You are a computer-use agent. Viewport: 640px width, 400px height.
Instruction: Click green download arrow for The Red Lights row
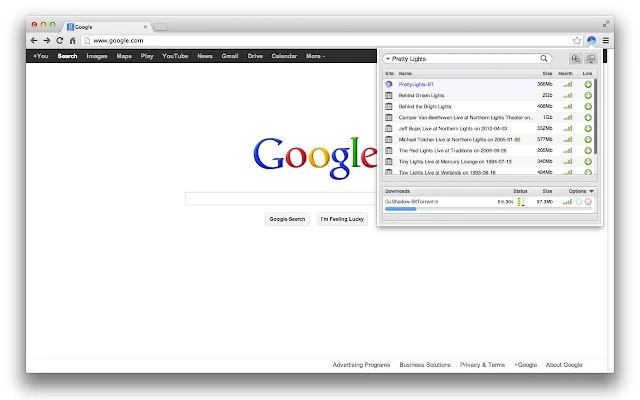point(588,151)
